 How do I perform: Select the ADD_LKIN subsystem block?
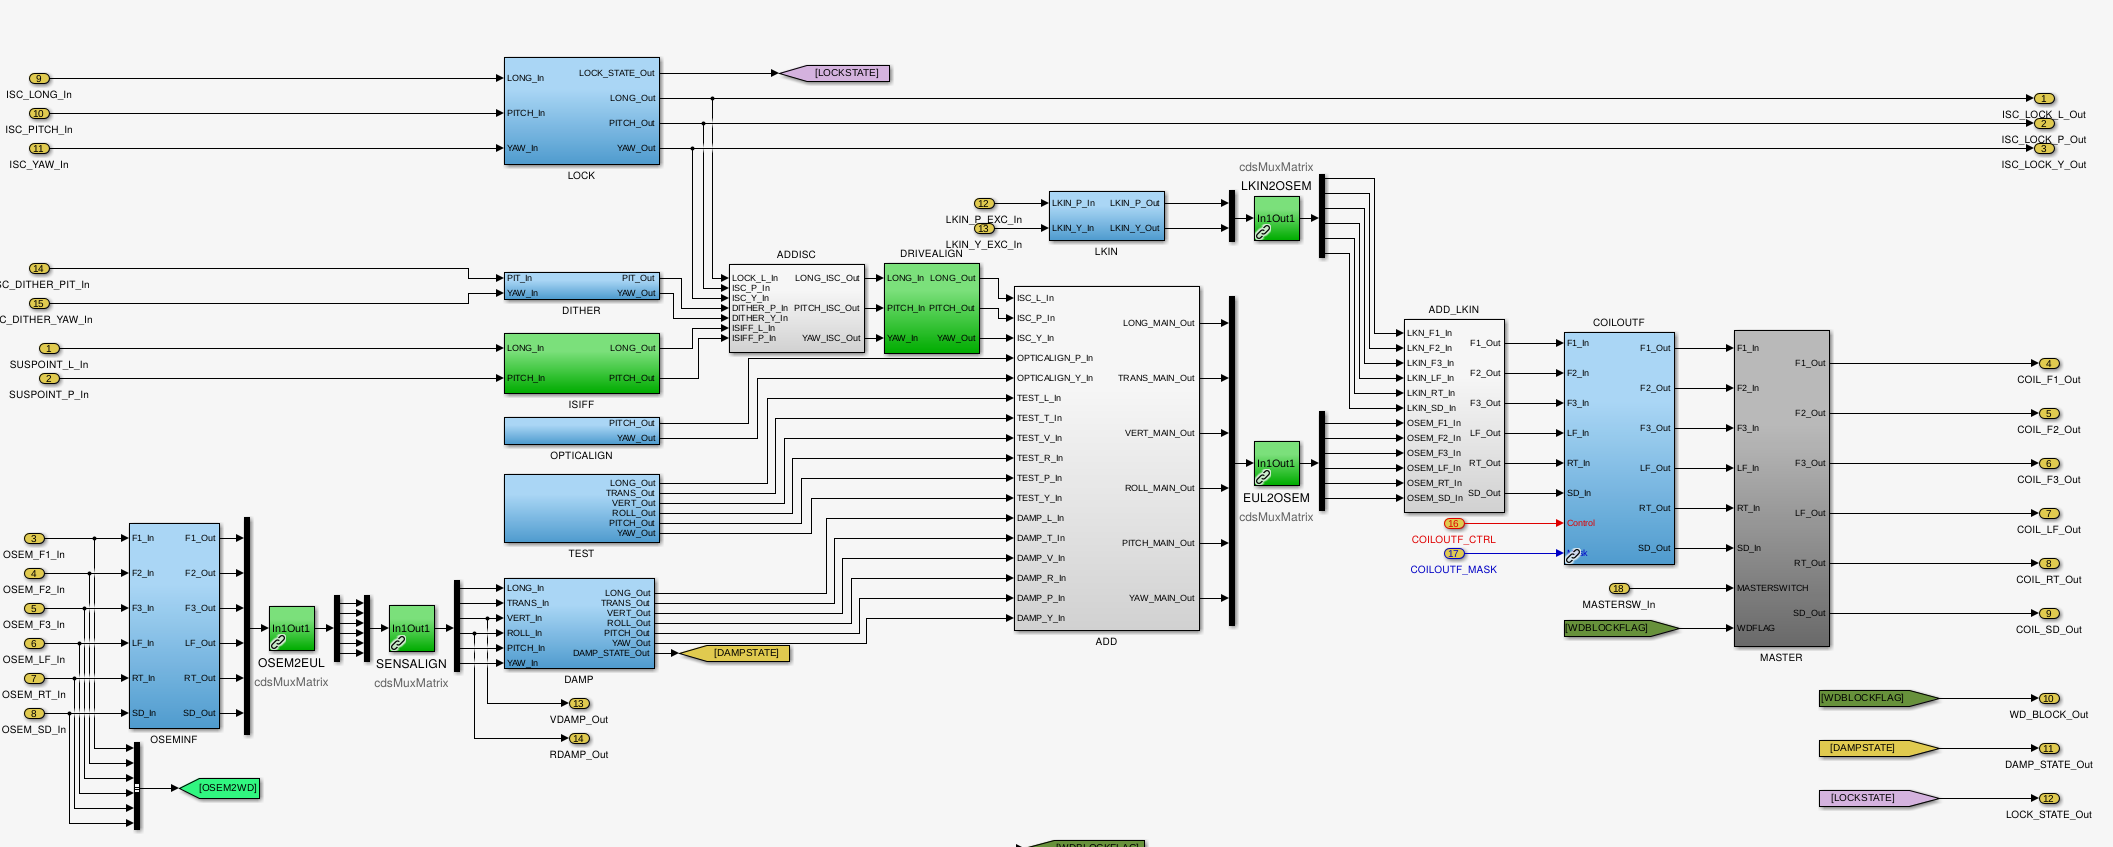1453,416
